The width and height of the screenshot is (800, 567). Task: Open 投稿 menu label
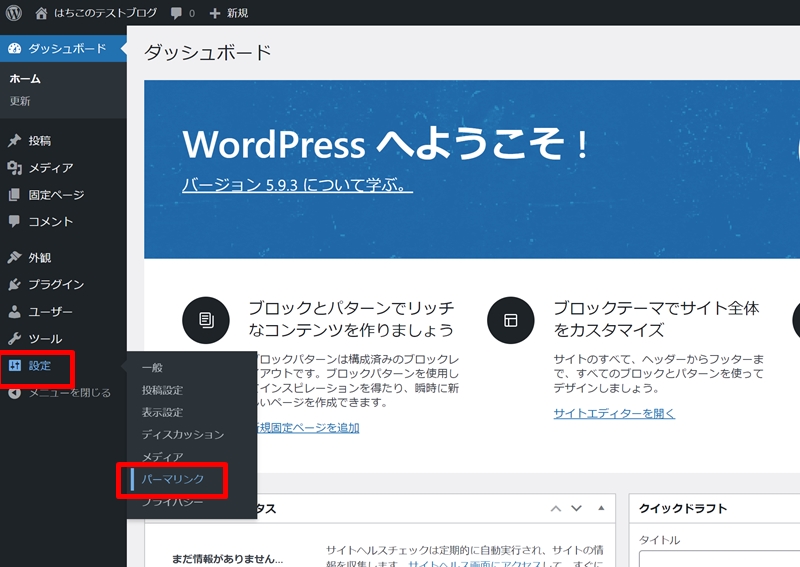pyautogui.click(x=39, y=141)
